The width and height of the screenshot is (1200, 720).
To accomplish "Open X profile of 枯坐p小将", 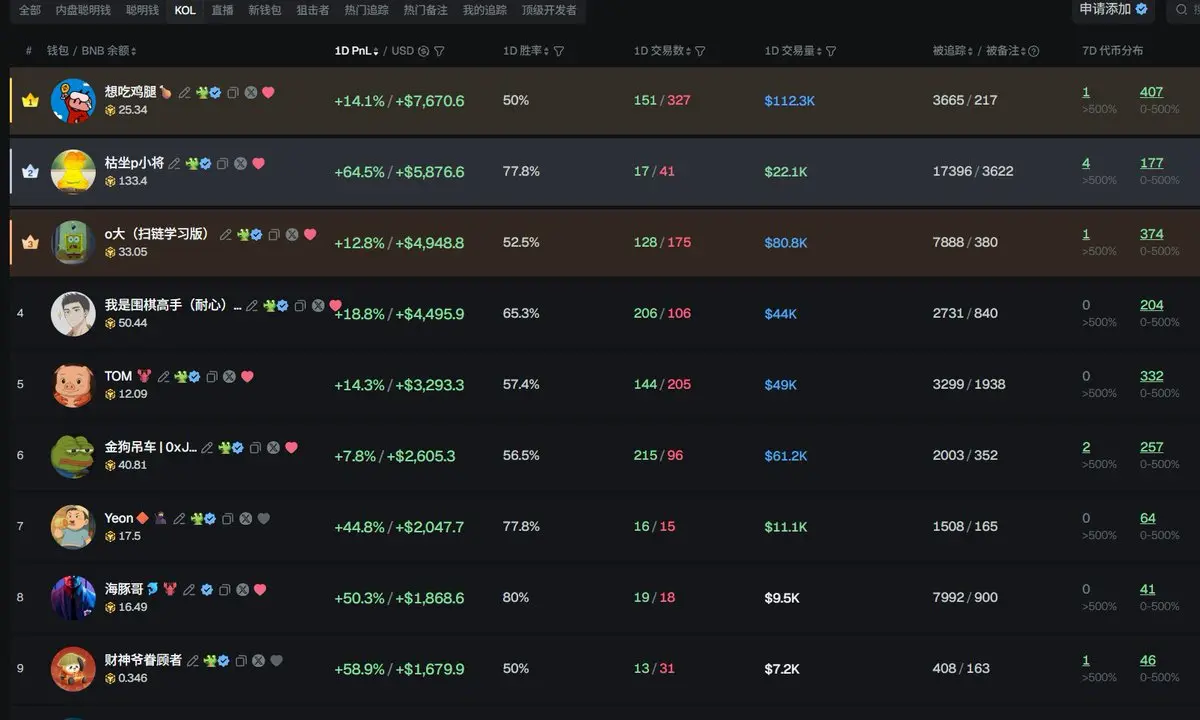I will [240, 164].
